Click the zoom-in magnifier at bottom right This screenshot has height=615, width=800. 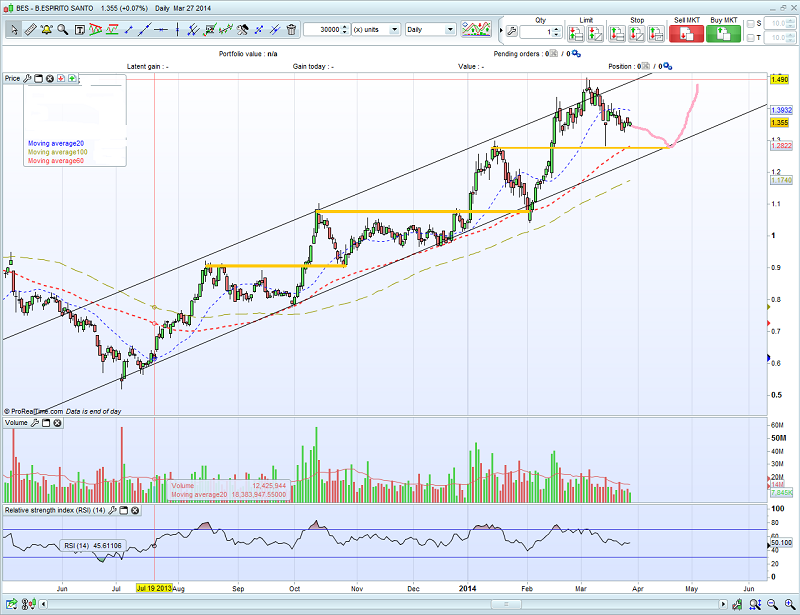pos(789,605)
